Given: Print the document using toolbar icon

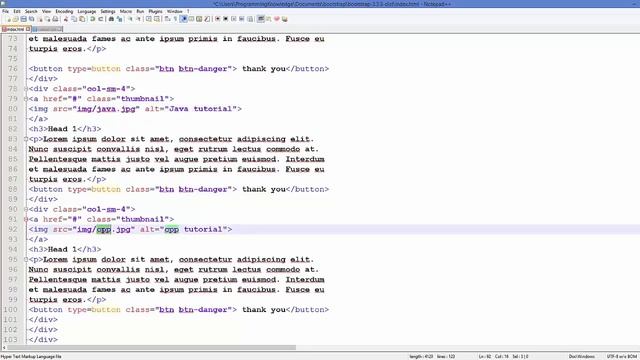Looking at the screenshot, I should pyautogui.click(x=55, y=19).
